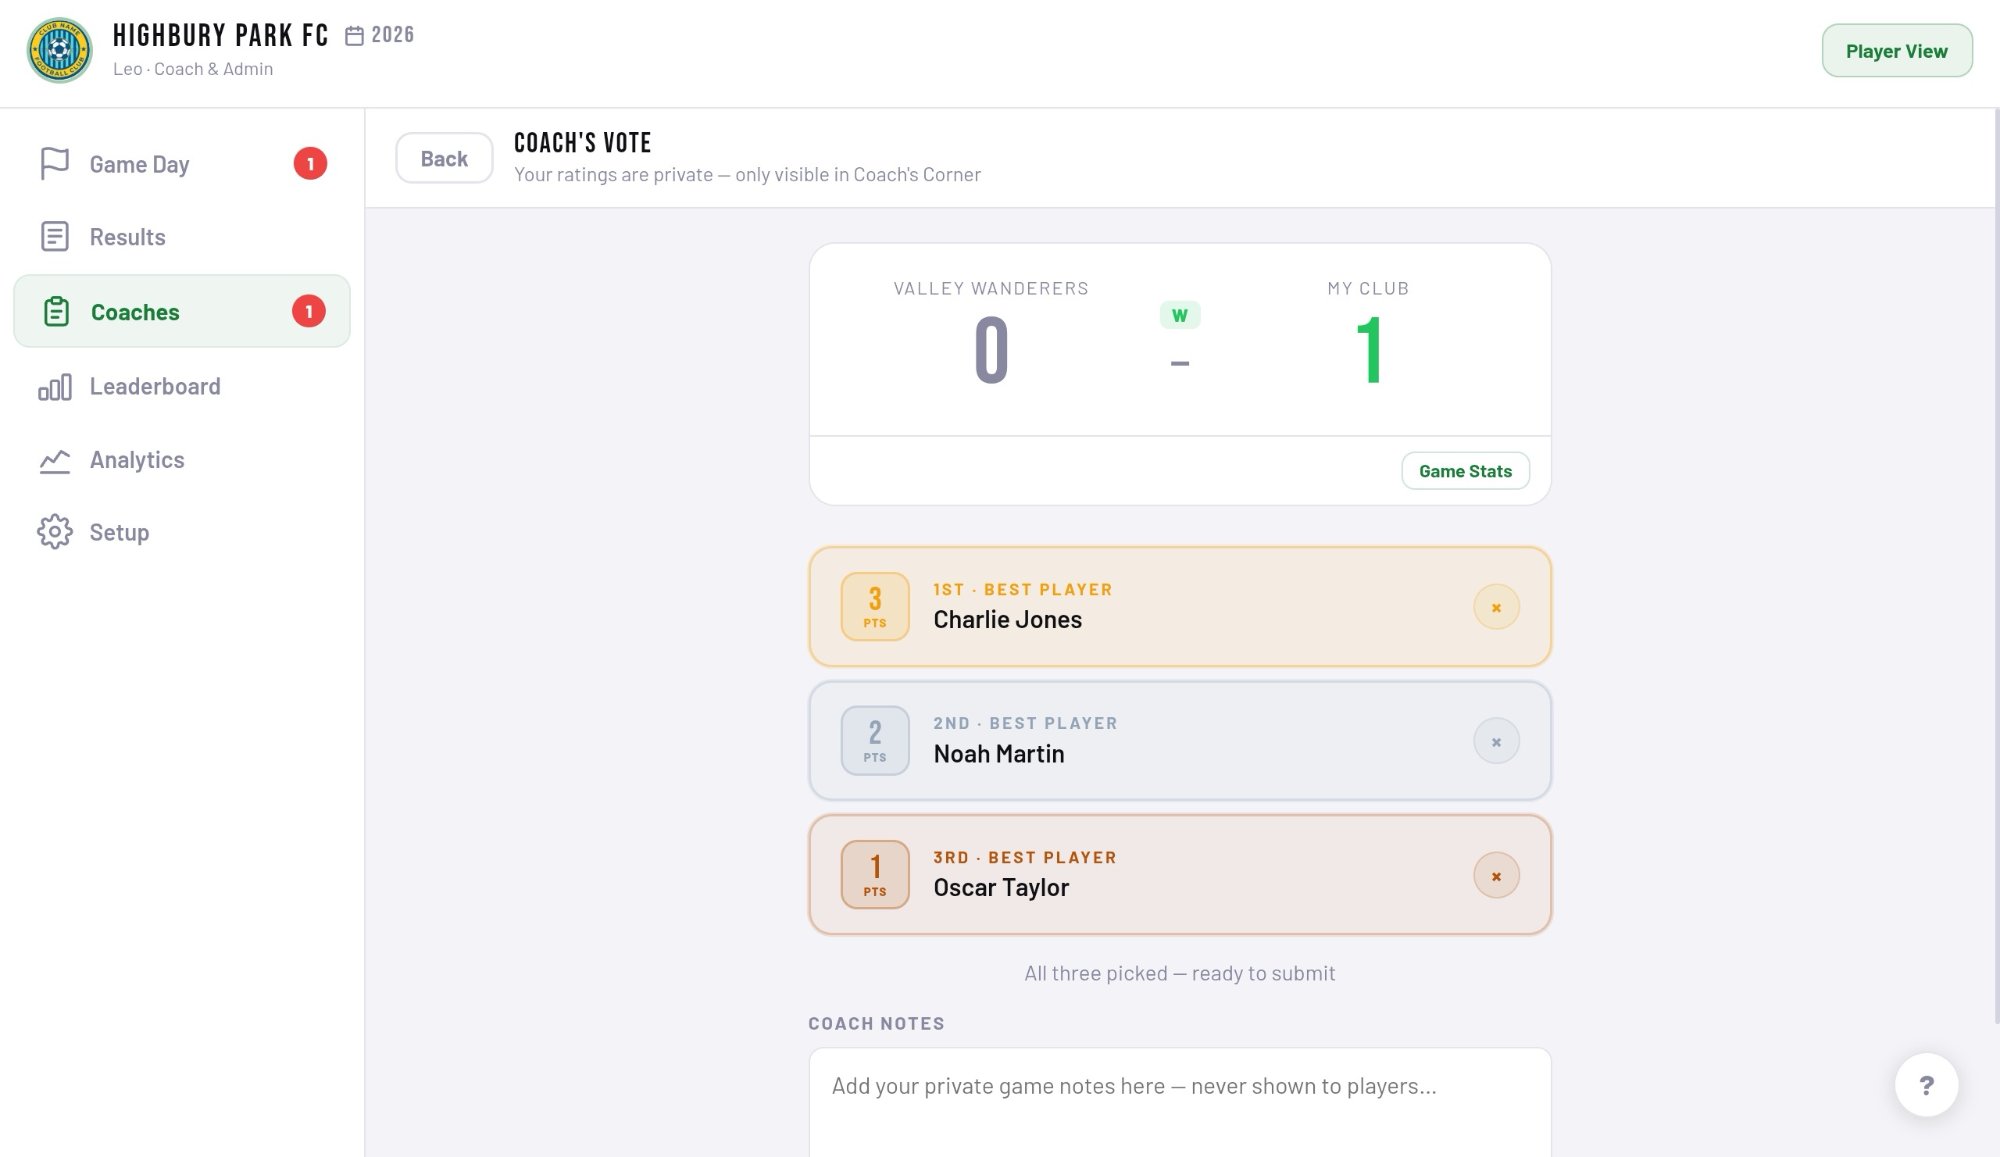Image resolution: width=2000 pixels, height=1157 pixels.
Task: Click the calendar icon beside 2026
Action: coord(354,36)
